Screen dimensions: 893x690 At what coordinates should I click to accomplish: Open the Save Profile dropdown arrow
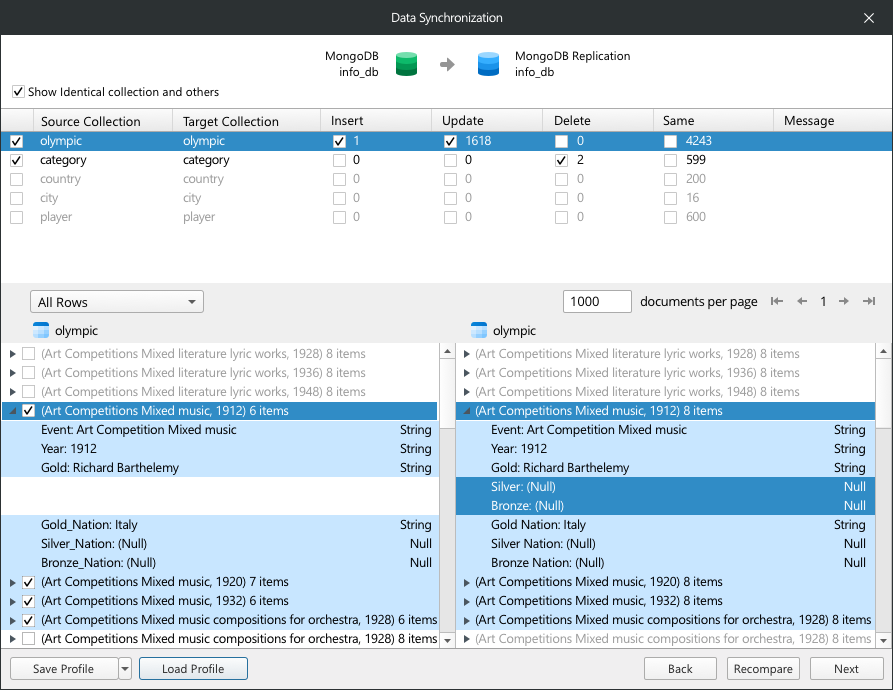pos(125,668)
